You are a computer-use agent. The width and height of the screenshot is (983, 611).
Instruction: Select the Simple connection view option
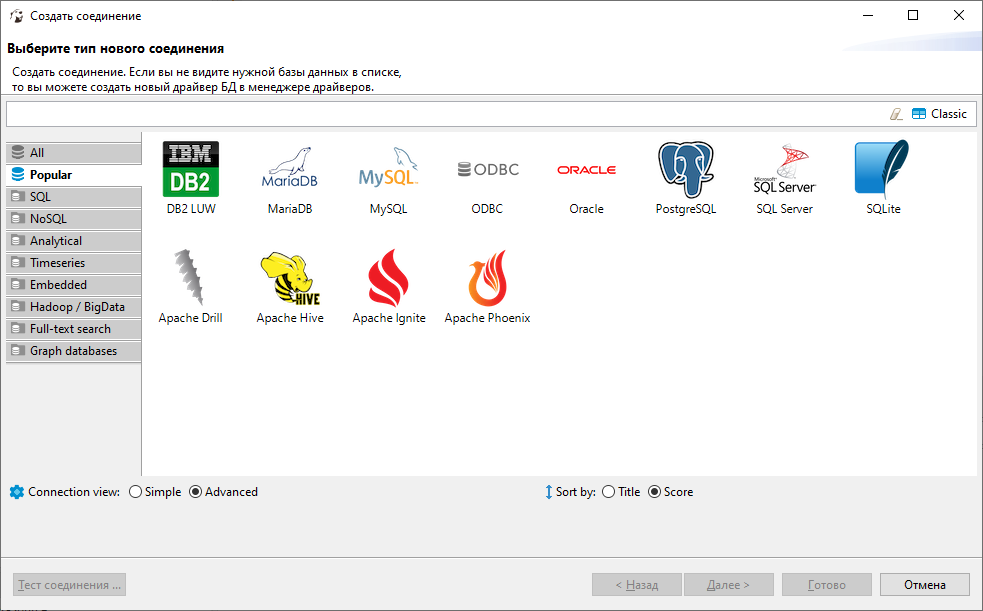coord(136,492)
